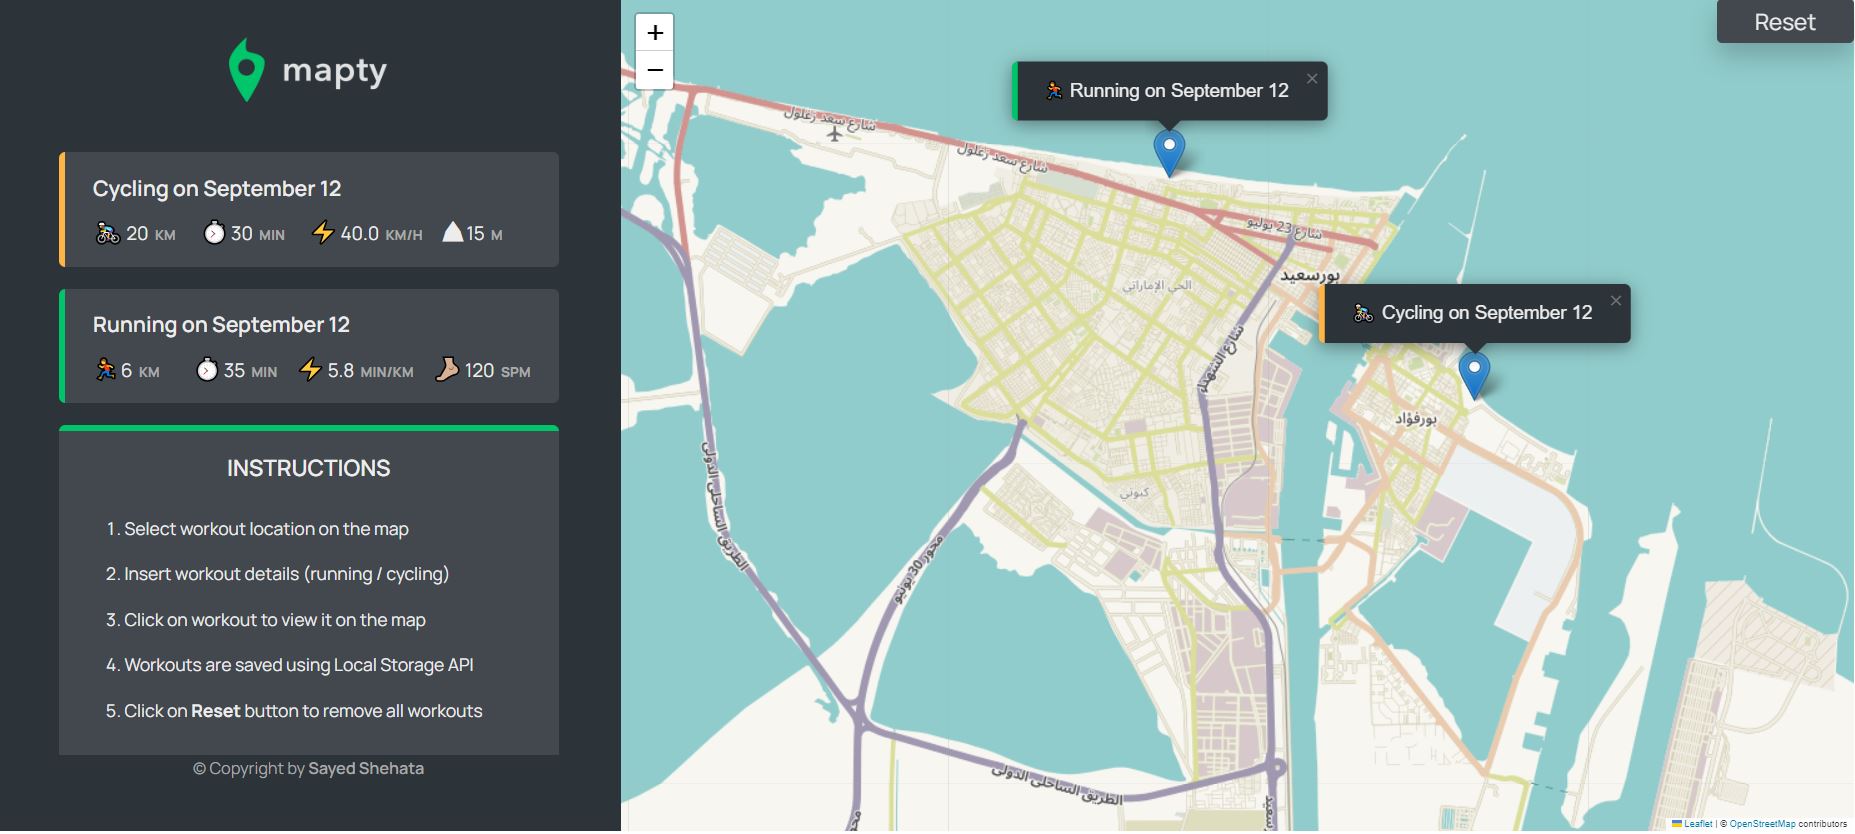Image resolution: width=1855 pixels, height=834 pixels.
Task: Zoom in the map with plus button
Action: point(655,32)
